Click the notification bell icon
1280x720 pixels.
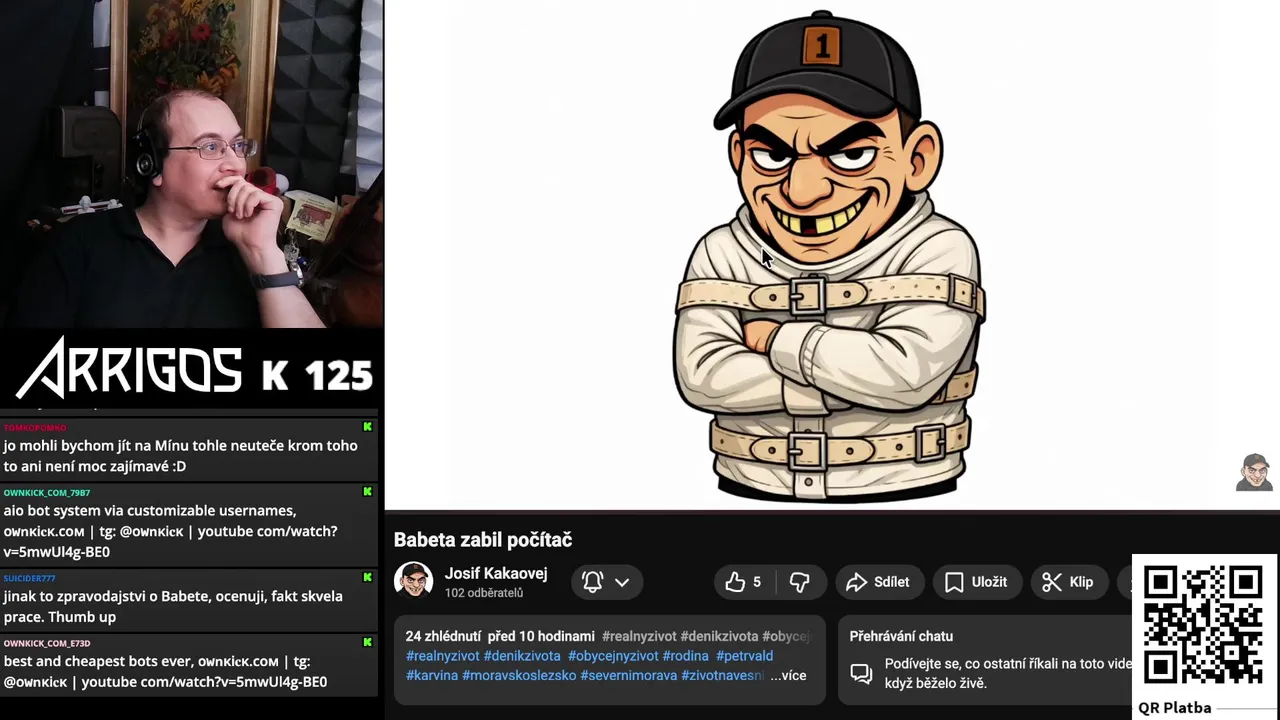click(x=592, y=582)
